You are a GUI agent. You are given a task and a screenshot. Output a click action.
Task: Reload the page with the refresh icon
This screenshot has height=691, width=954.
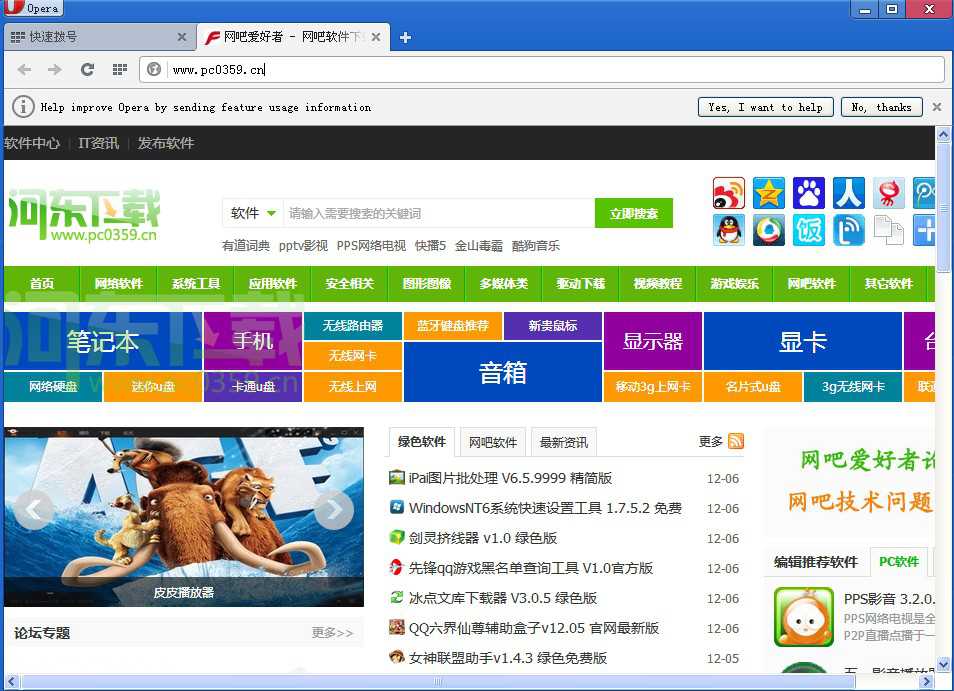86,71
